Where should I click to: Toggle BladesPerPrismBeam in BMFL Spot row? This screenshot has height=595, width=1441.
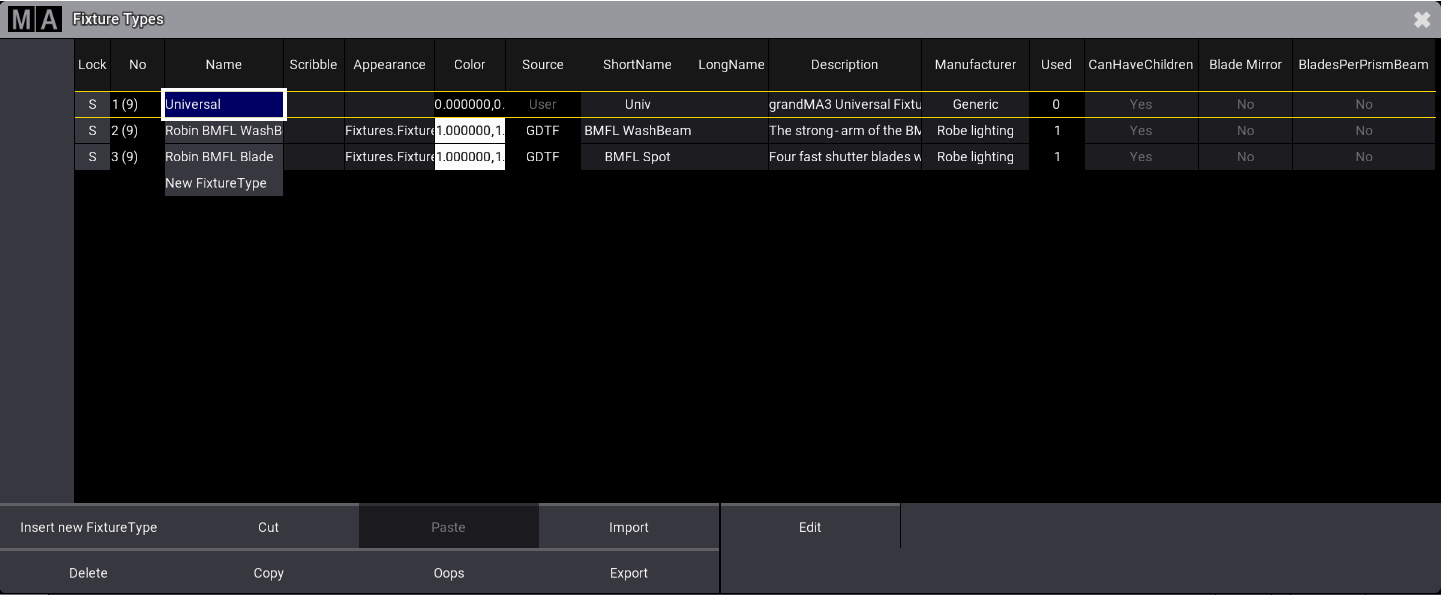point(1364,157)
